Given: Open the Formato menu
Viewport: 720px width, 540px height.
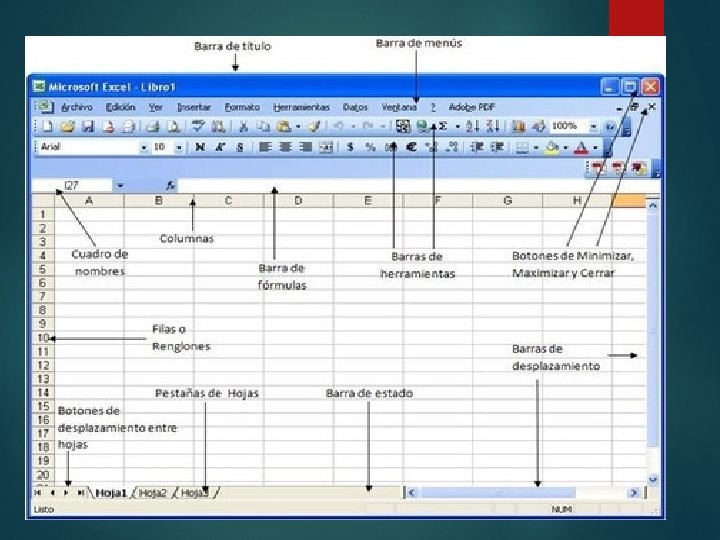Looking at the screenshot, I should 242,107.
